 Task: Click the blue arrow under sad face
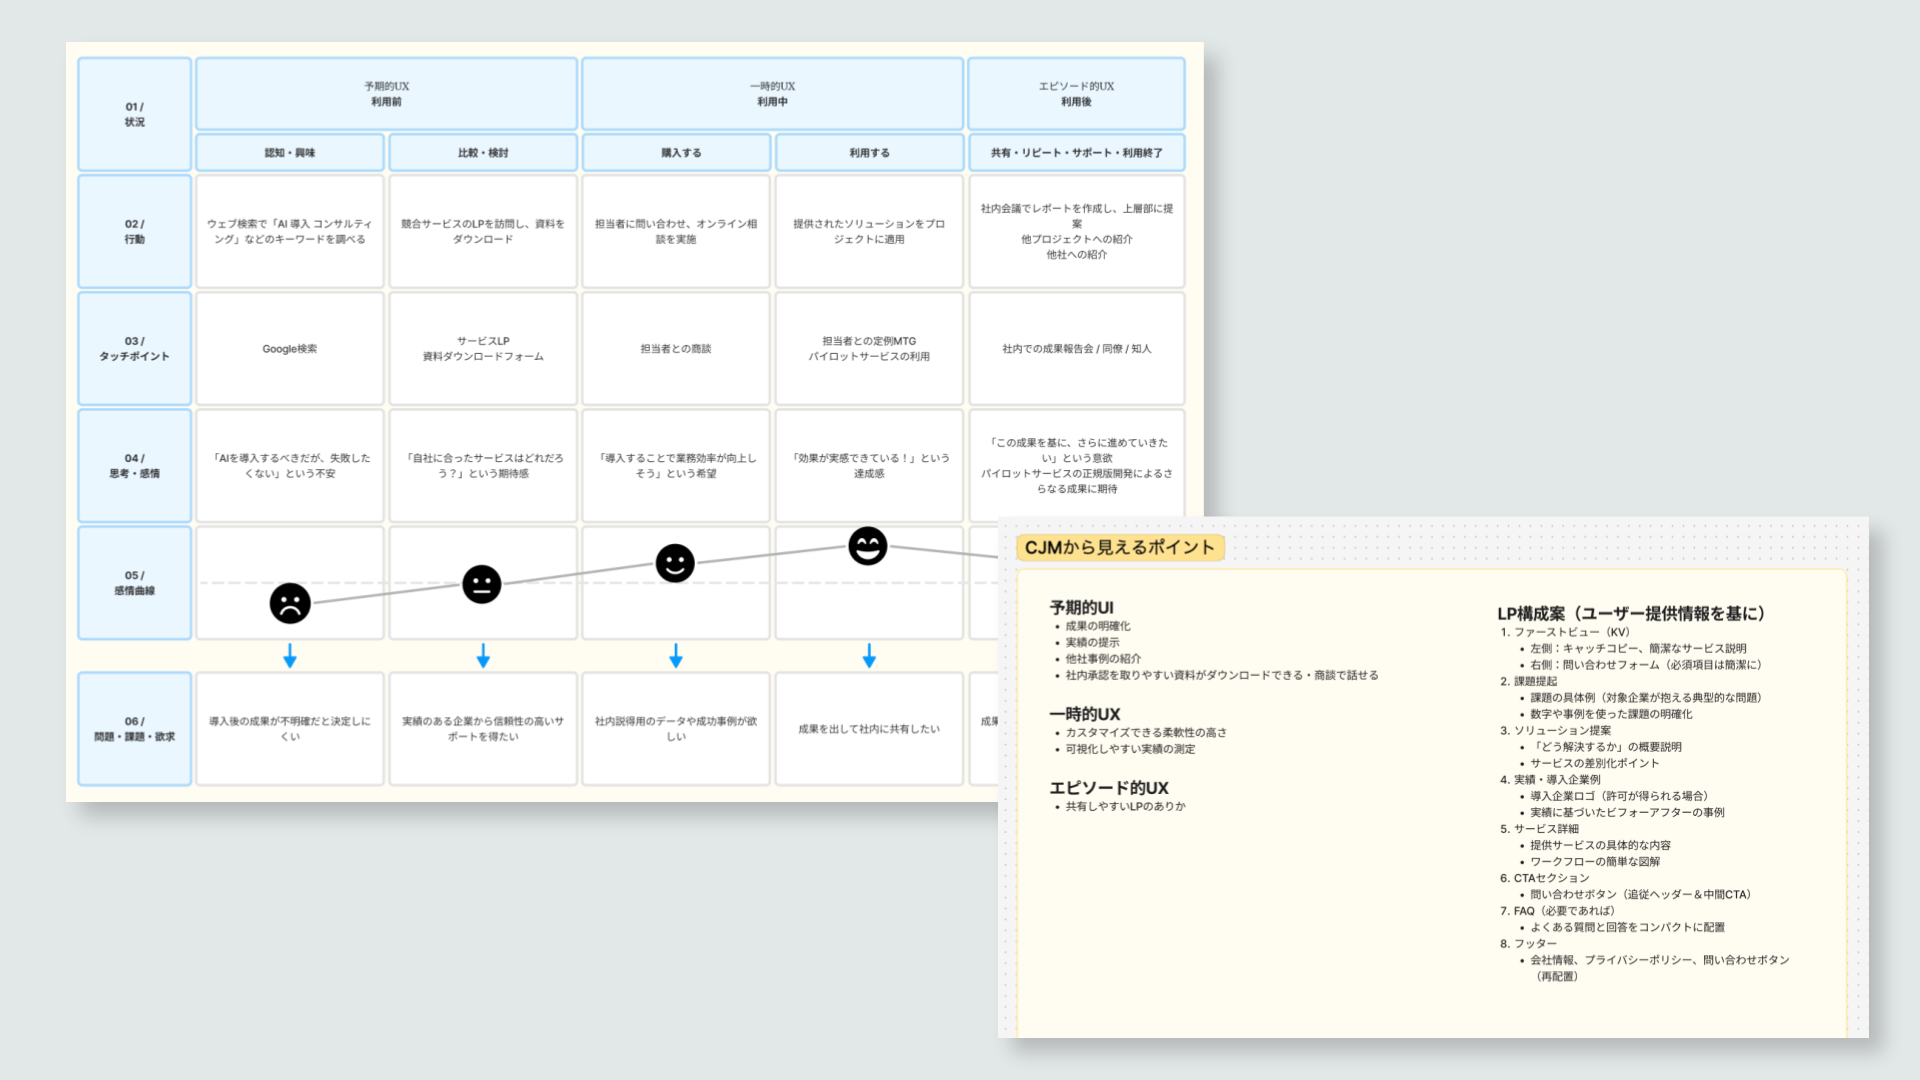coord(290,656)
